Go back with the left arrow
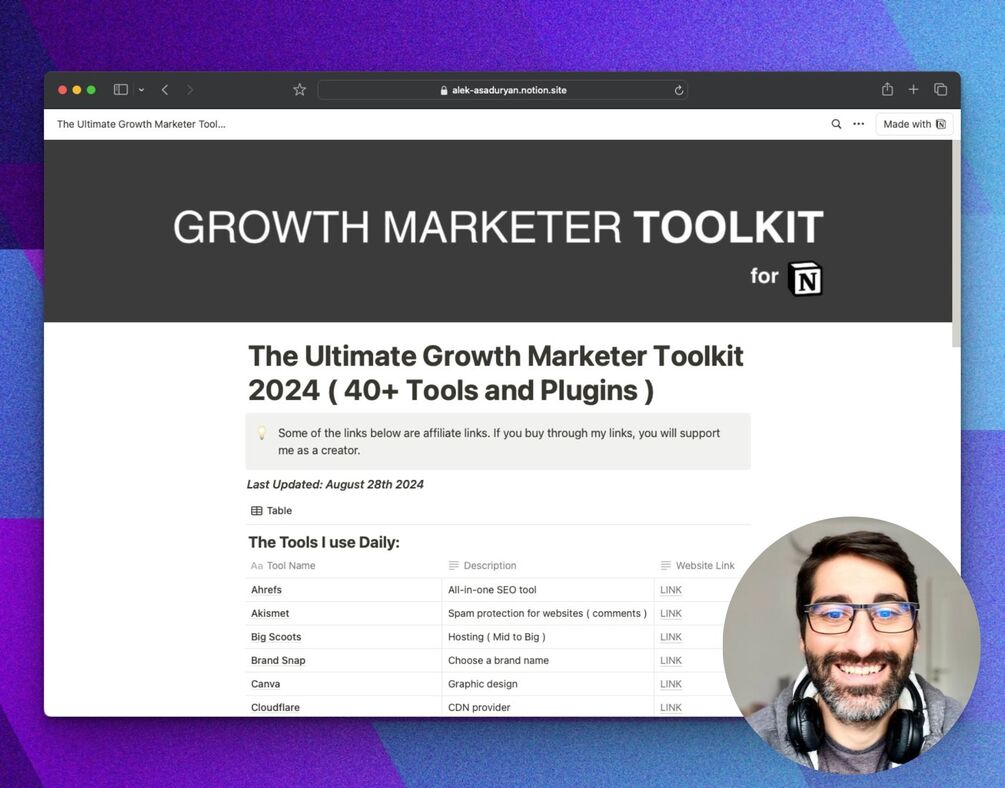Screen dimensions: 1005x788 click(x=165, y=90)
